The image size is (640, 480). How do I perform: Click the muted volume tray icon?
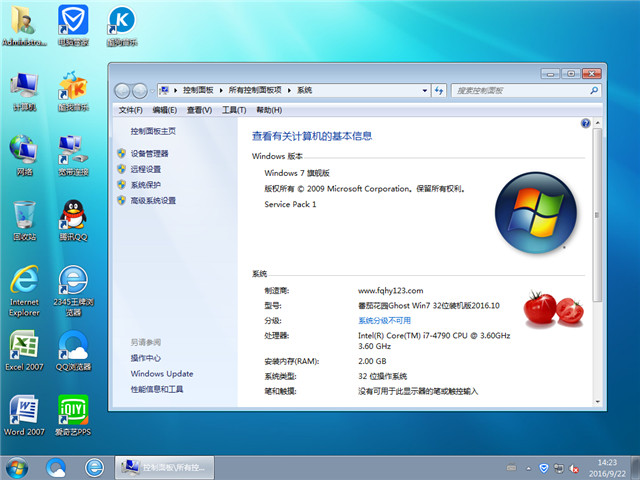574,468
